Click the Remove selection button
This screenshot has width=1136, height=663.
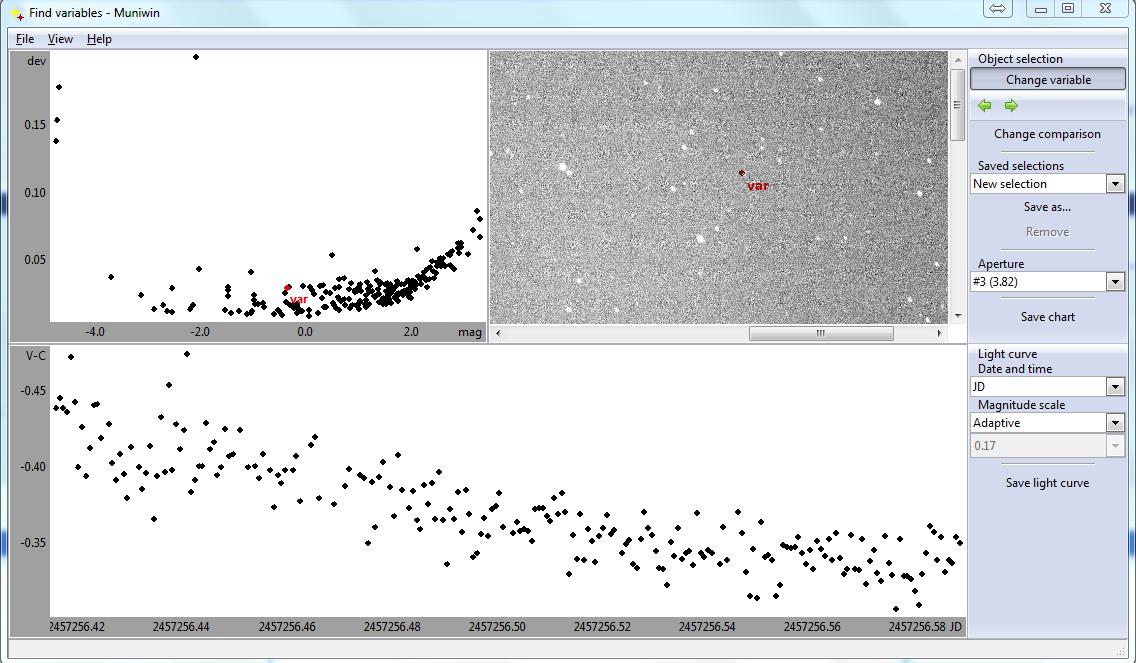[x=1047, y=232]
